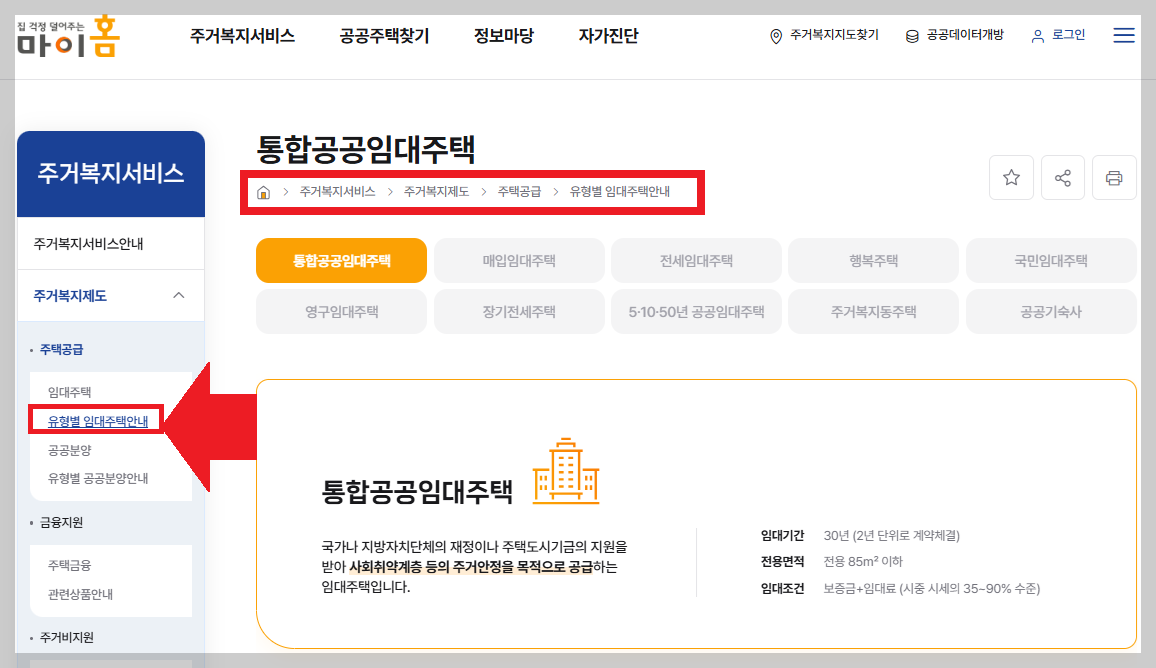The width and height of the screenshot is (1156, 668).
Task: Select the 공공기숙사 tab
Action: click(x=1050, y=311)
